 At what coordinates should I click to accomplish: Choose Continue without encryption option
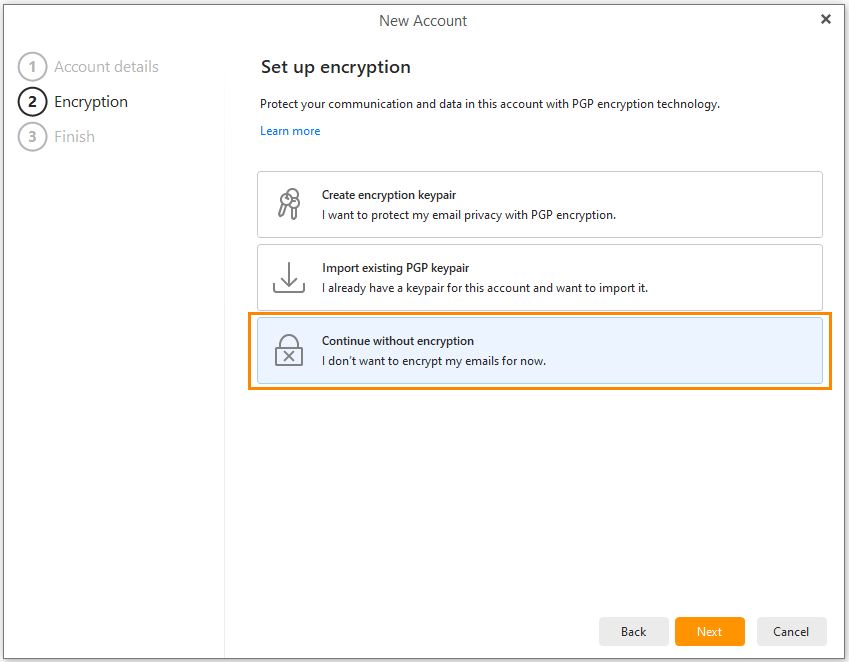click(x=540, y=351)
